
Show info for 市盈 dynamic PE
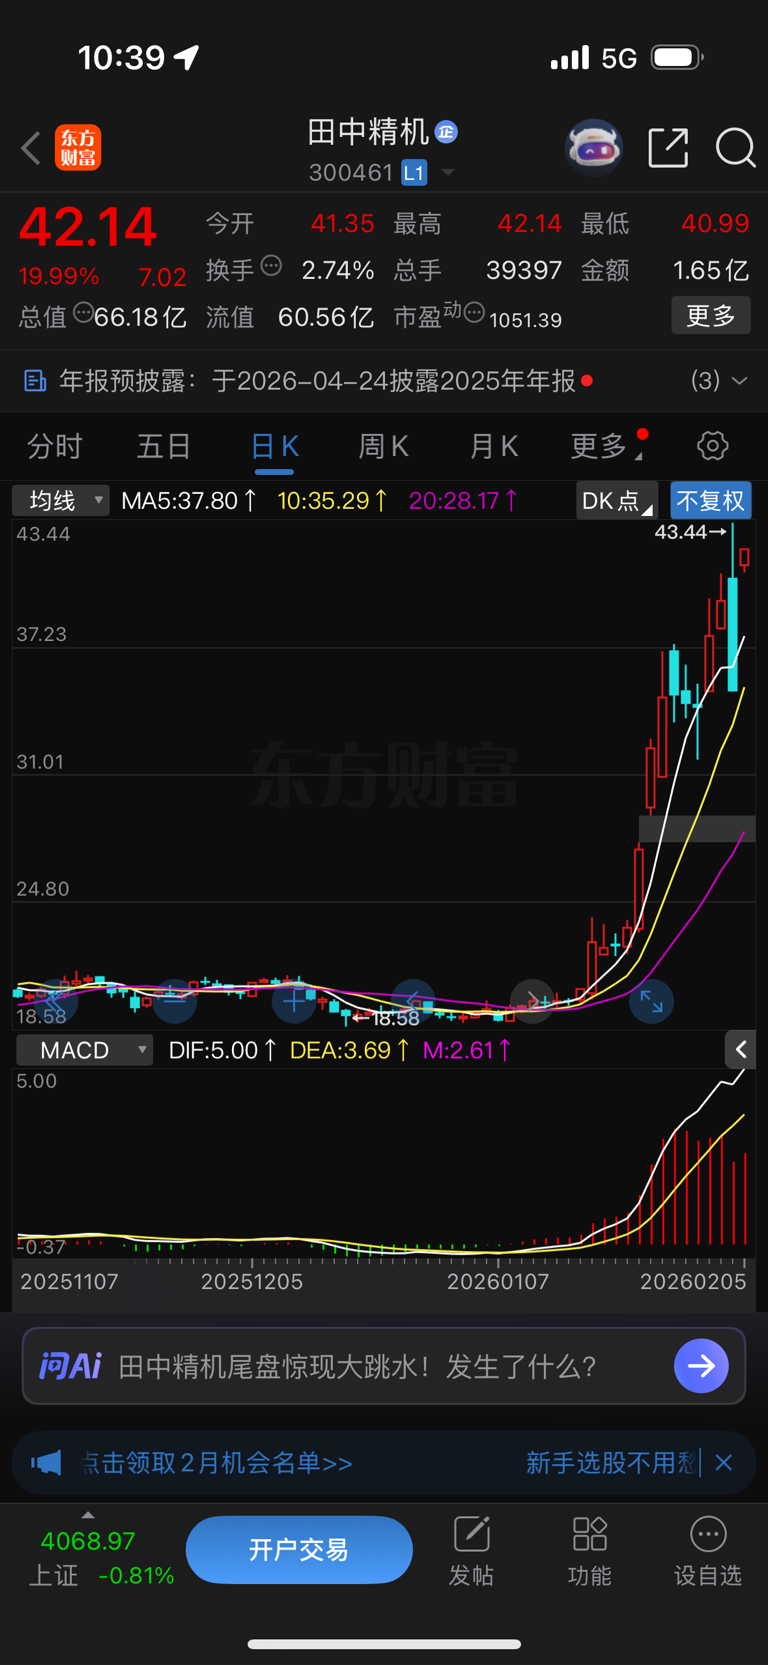pos(474,313)
